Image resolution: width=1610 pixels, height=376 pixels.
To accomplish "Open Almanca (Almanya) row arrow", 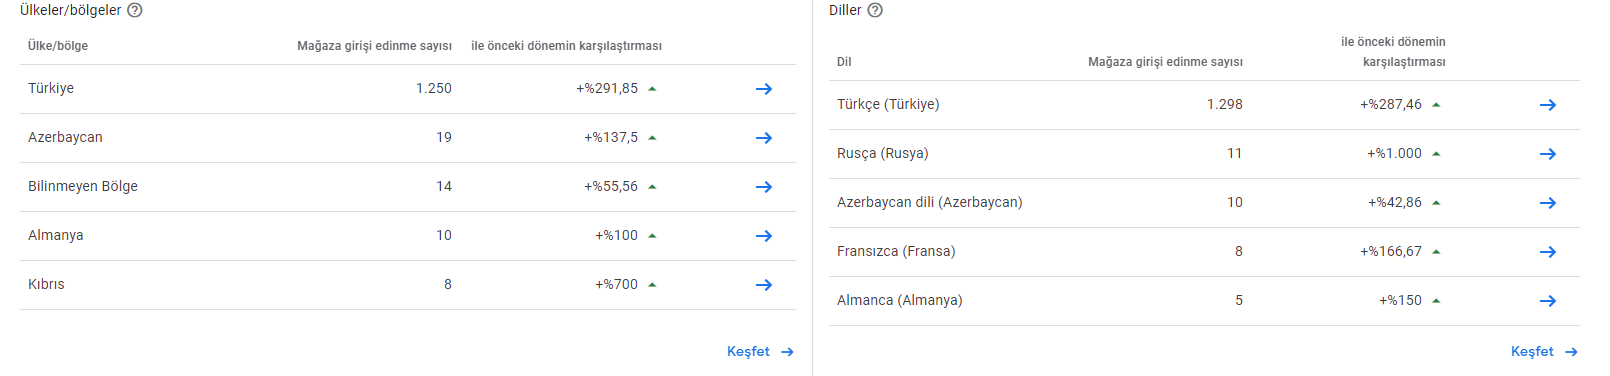I will [x=1548, y=301].
